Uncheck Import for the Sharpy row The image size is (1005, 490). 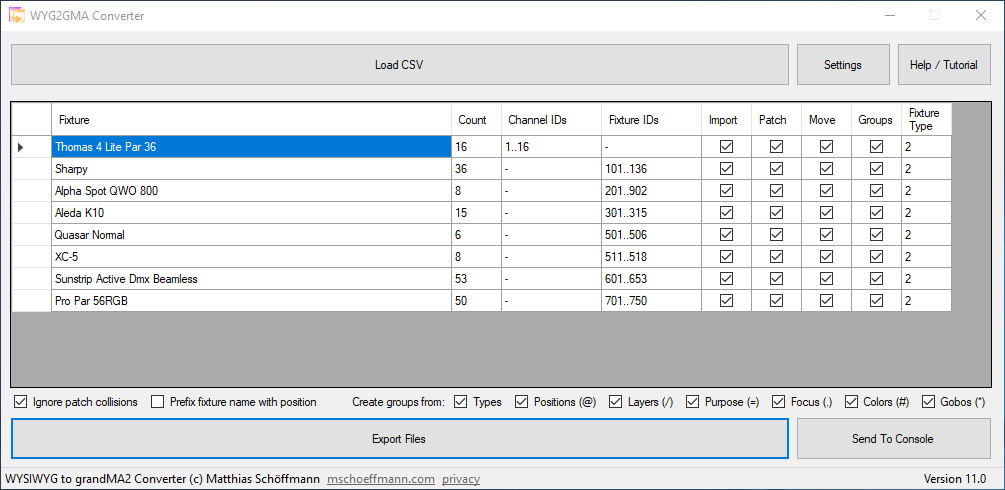(726, 169)
